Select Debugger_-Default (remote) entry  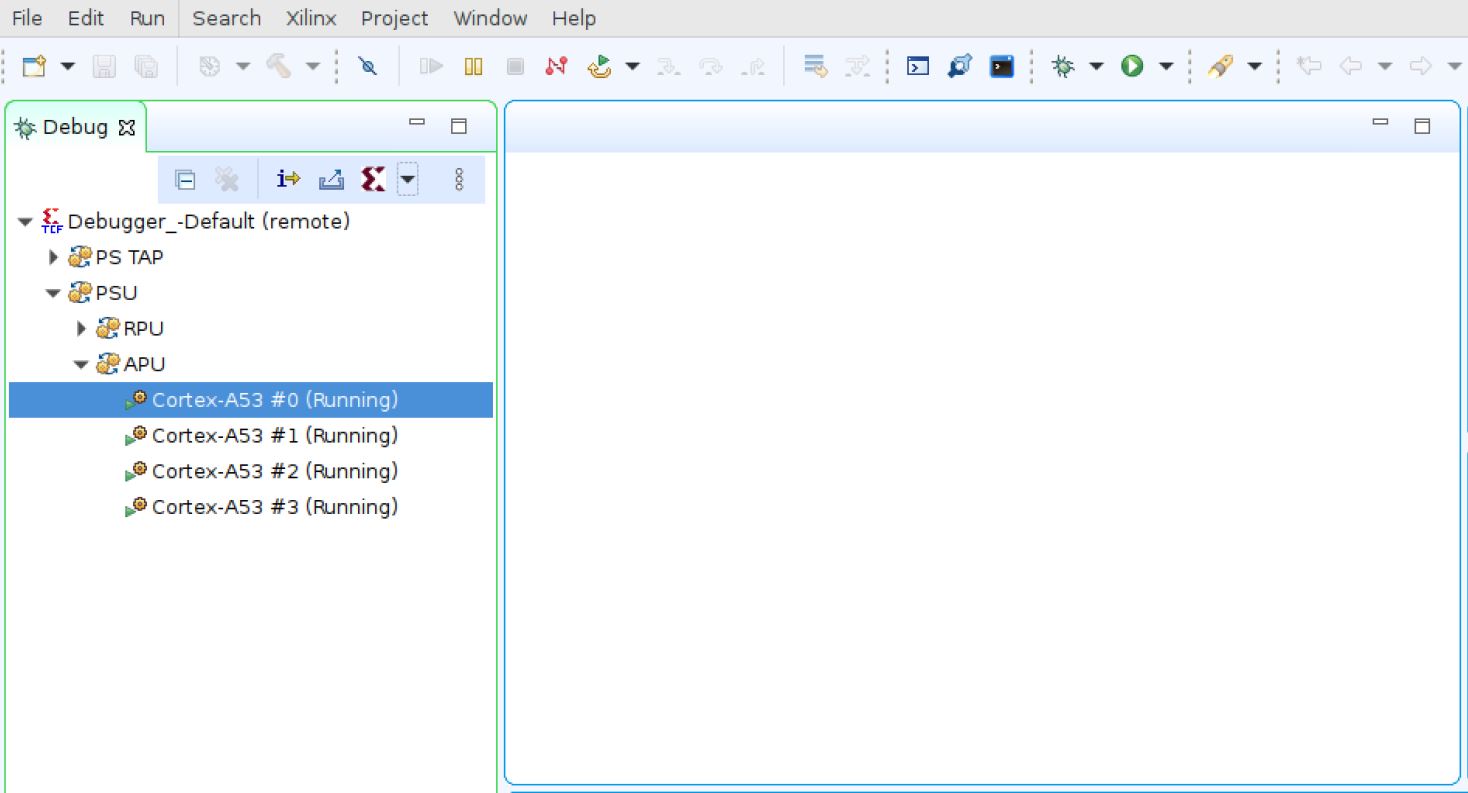click(x=208, y=221)
